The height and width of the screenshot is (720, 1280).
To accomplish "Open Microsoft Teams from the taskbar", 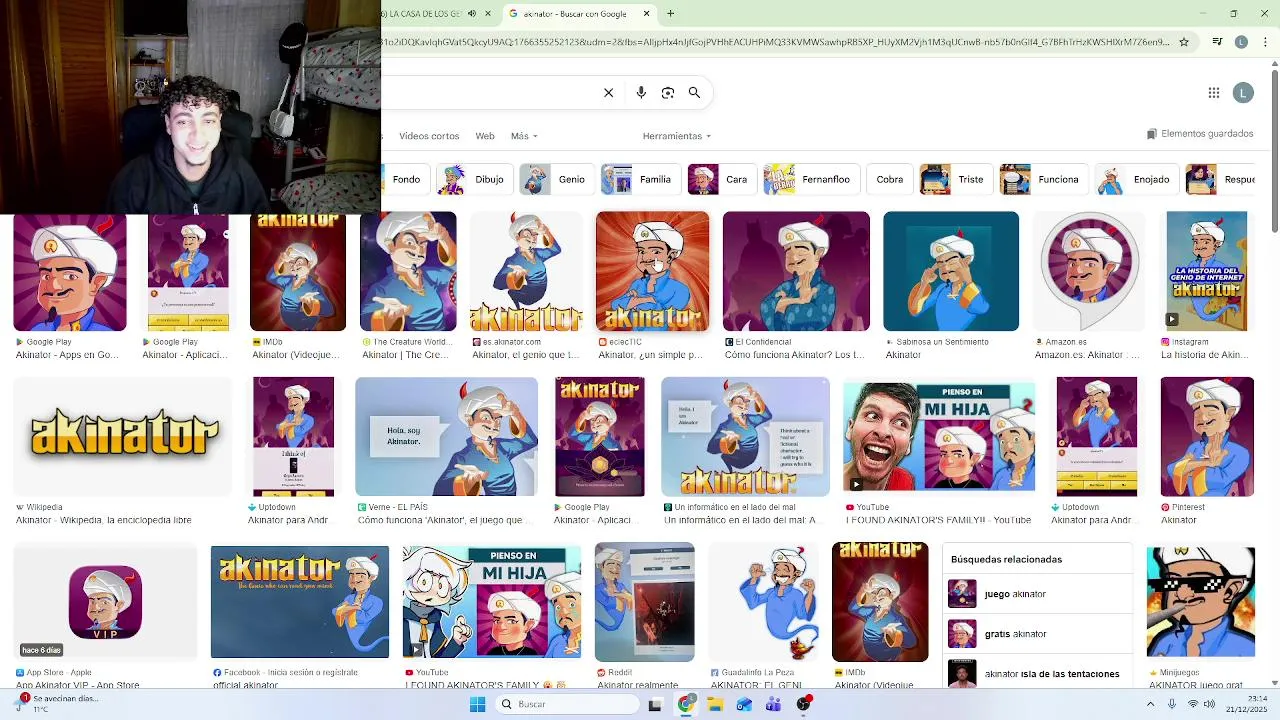I will pyautogui.click(x=773, y=704).
